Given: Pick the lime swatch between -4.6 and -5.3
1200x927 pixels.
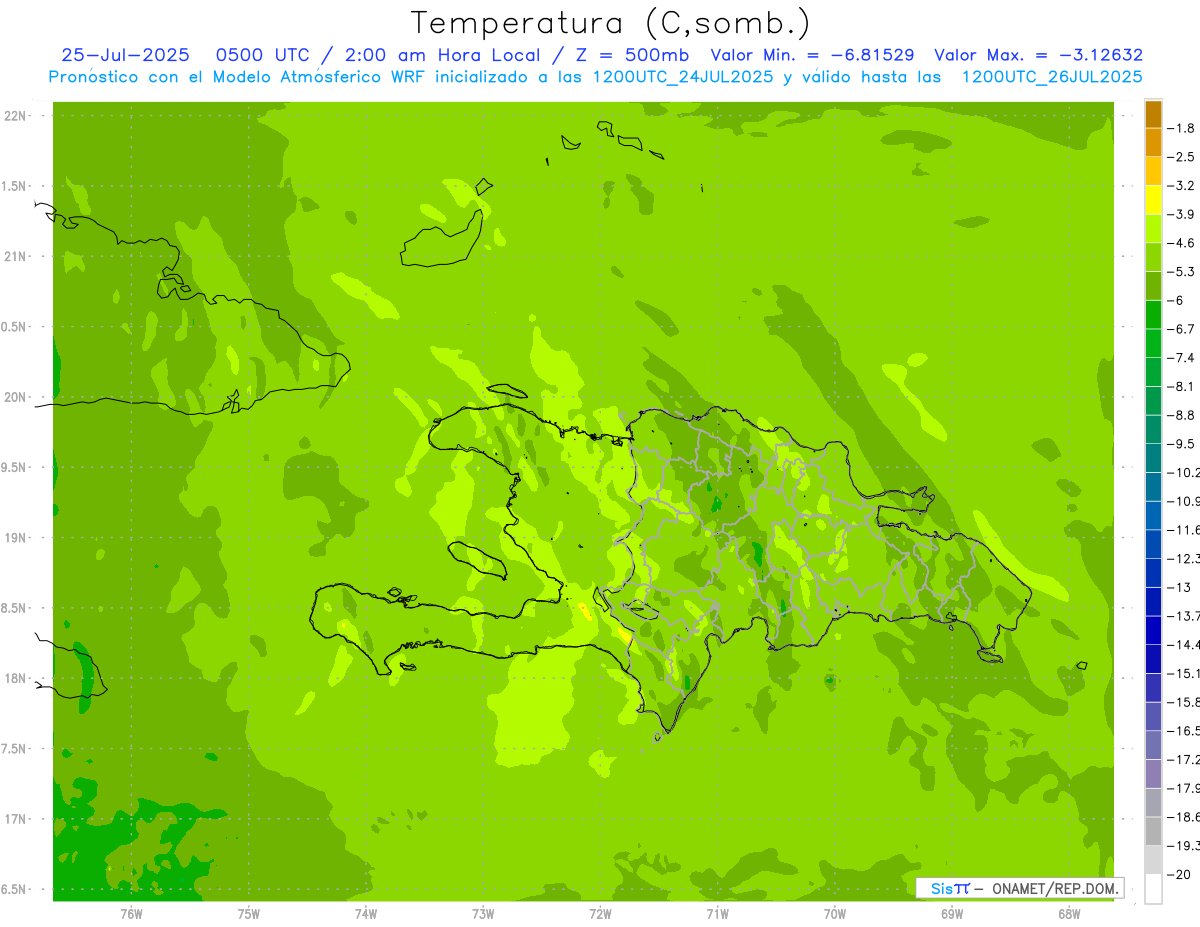Looking at the screenshot, I should [x=1153, y=257].
